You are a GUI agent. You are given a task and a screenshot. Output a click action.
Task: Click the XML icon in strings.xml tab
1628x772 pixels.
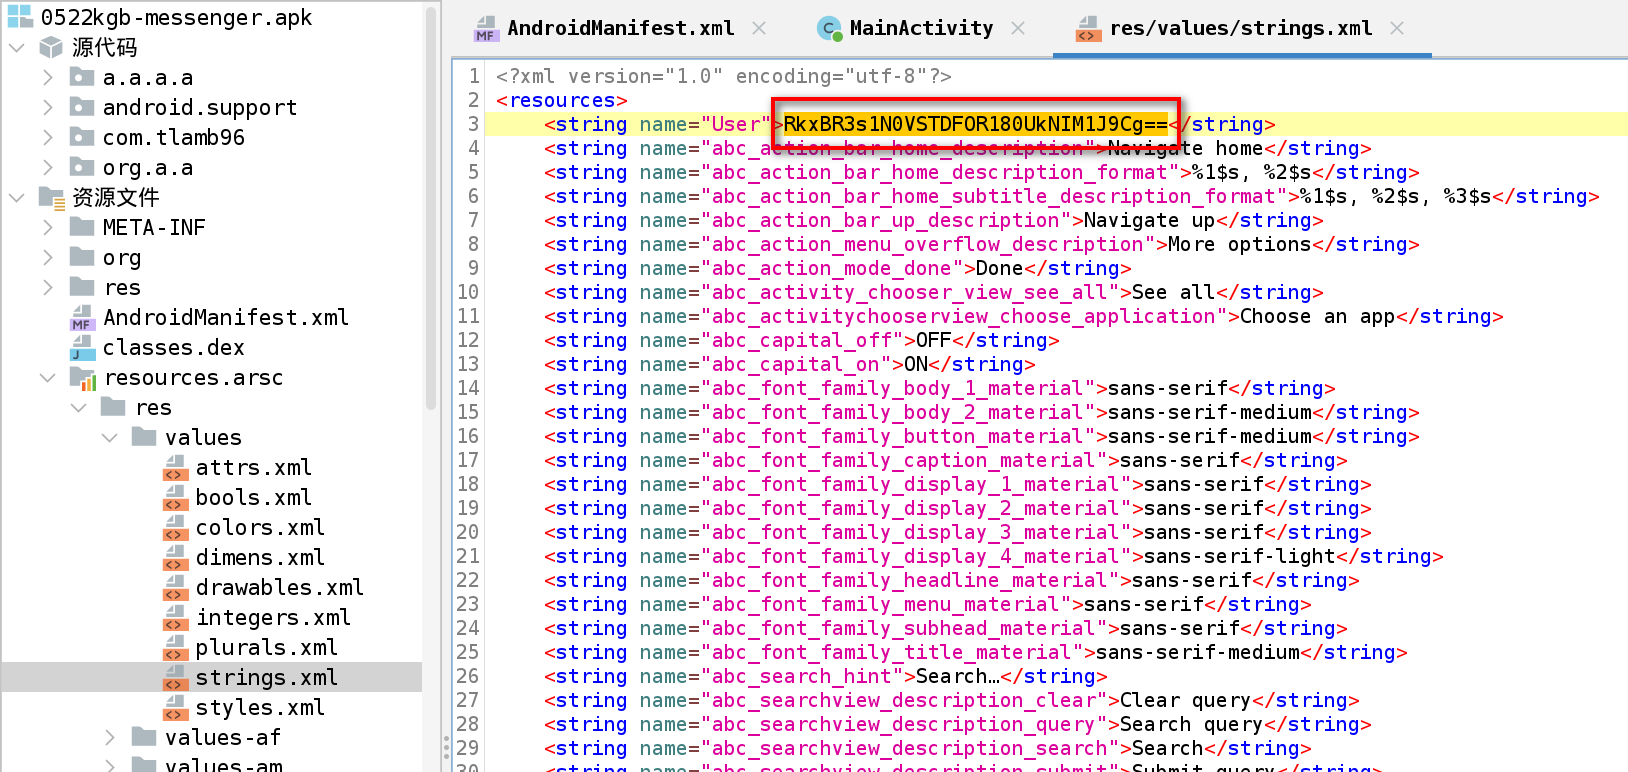pos(1088,29)
